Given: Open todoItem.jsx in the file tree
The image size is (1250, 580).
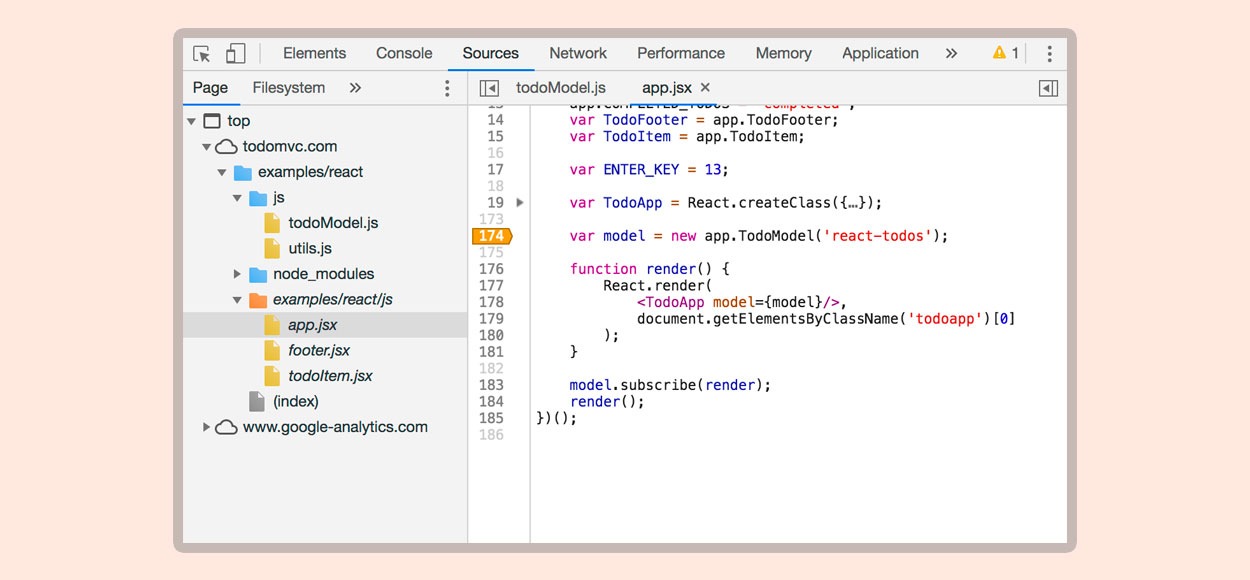Looking at the screenshot, I should [330, 376].
